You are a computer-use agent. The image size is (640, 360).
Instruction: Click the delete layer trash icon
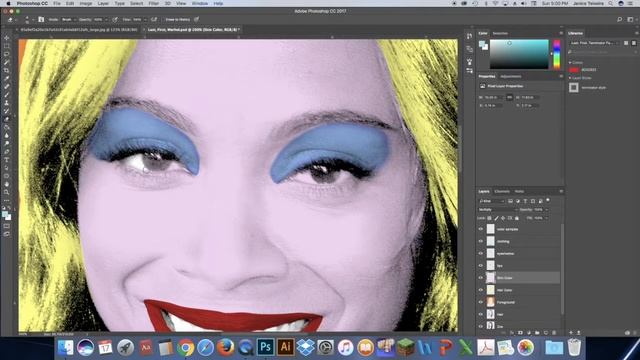tap(554, 333)
